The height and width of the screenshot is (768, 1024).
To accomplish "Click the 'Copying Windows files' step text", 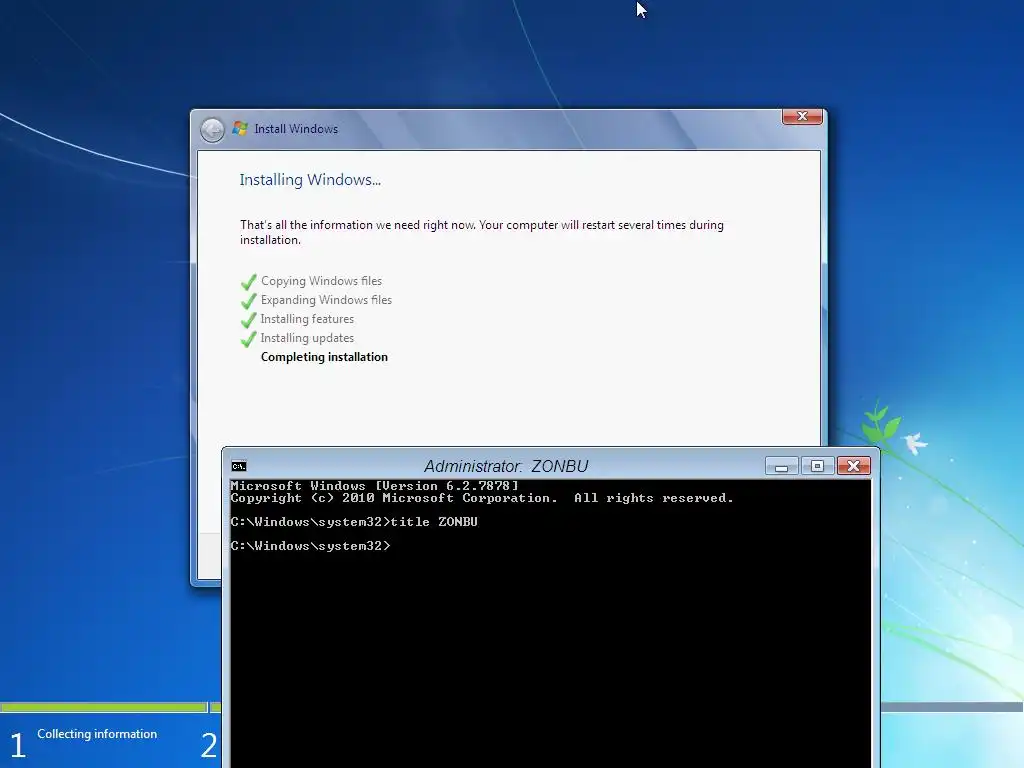I will point(321,281).
